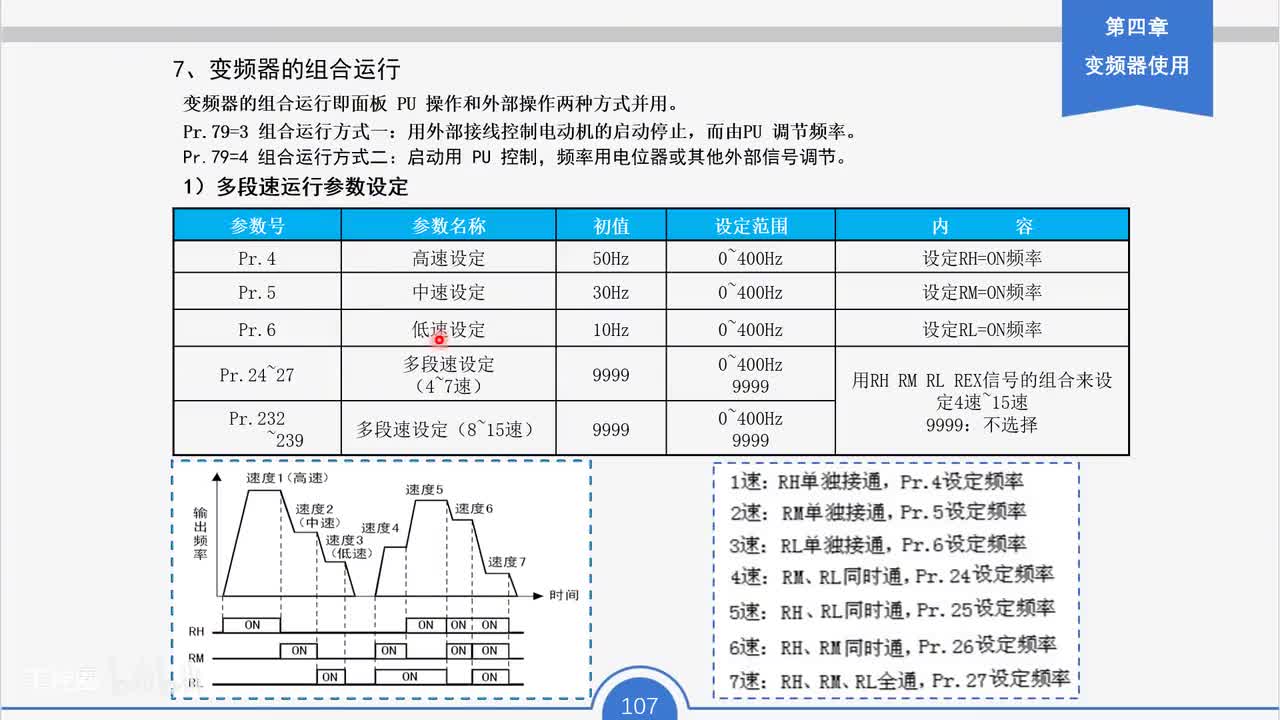Click the "RH" signal row label
The image size is (1280, 720).
point(196,632)
